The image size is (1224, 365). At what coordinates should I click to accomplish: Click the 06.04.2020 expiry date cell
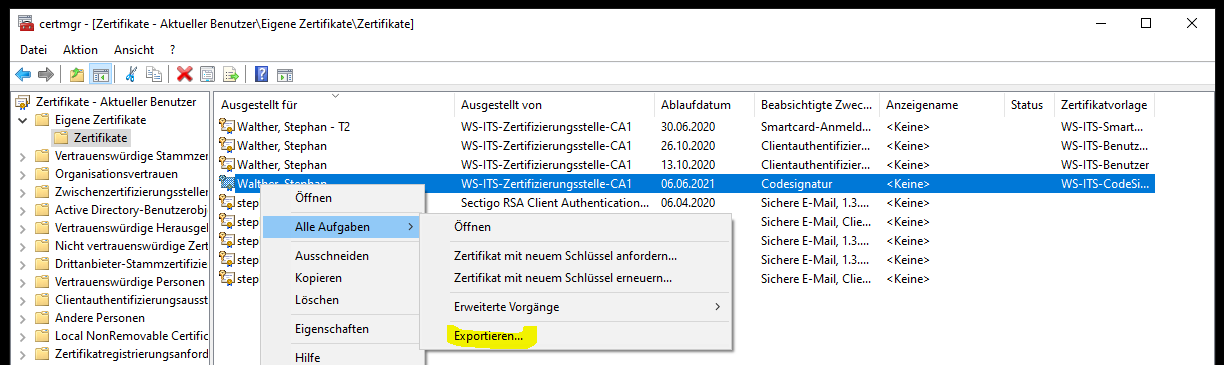688,203
